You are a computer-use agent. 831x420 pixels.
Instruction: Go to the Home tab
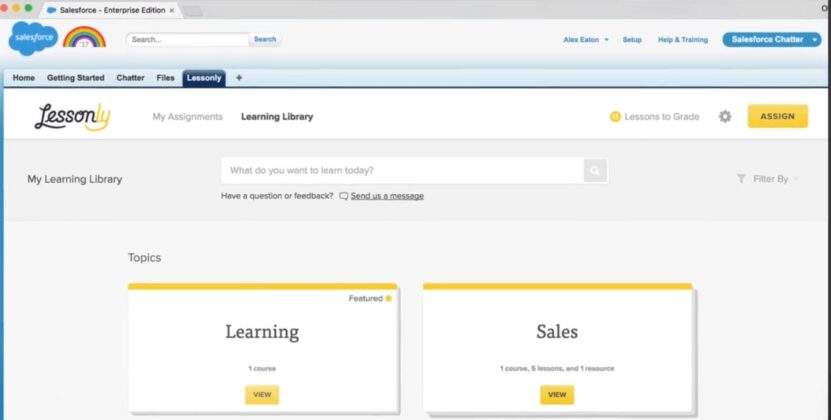(24, 78)
